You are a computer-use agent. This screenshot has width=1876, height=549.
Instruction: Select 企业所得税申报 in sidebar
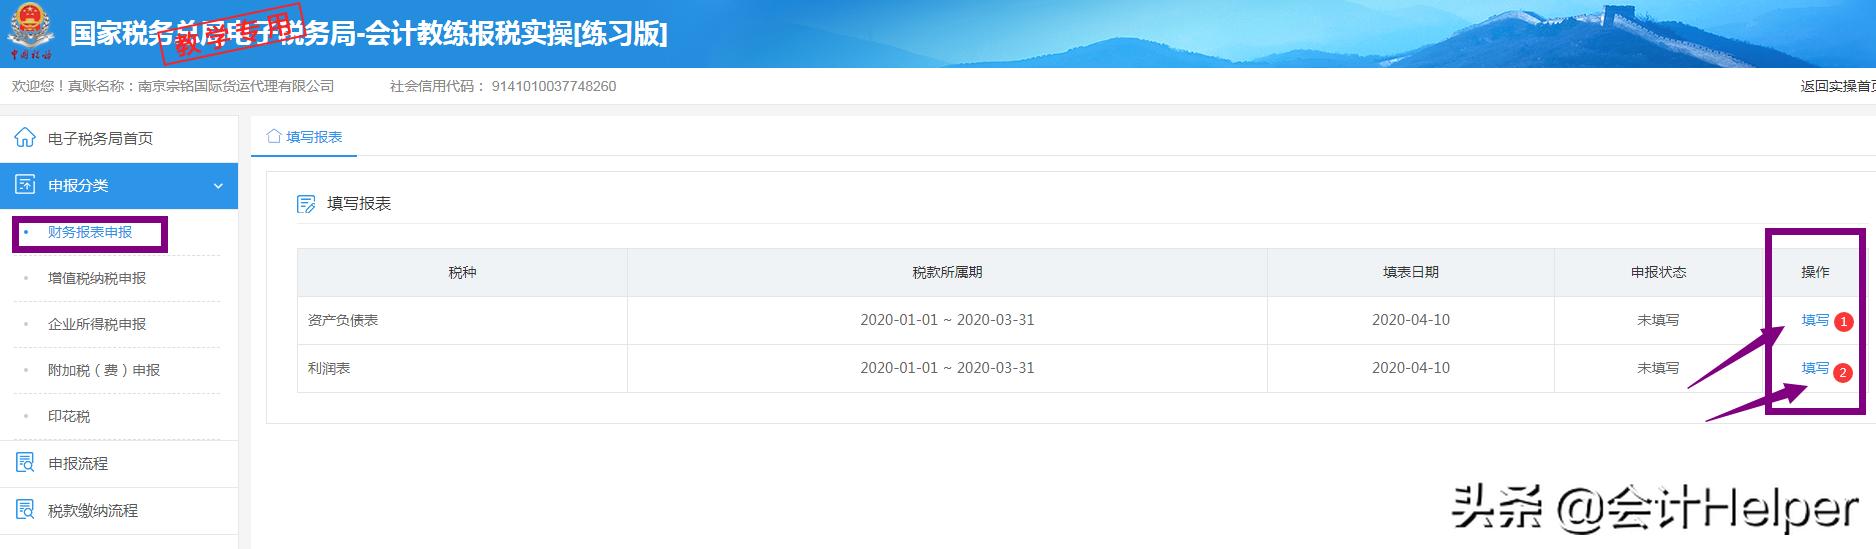point(97,324)
